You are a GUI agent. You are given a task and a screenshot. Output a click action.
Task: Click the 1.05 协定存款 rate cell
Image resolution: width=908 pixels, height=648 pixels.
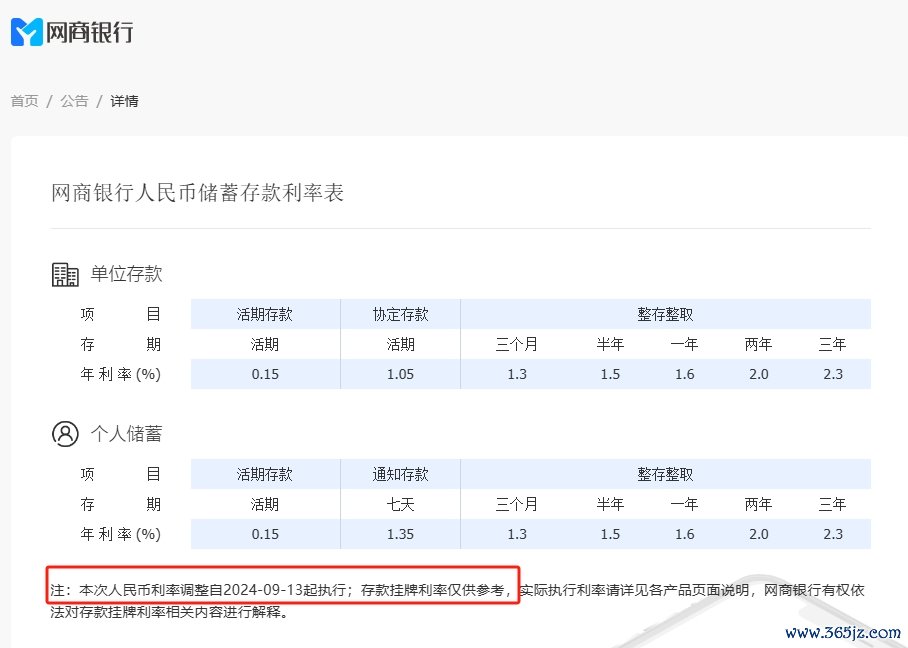[400, 374]
